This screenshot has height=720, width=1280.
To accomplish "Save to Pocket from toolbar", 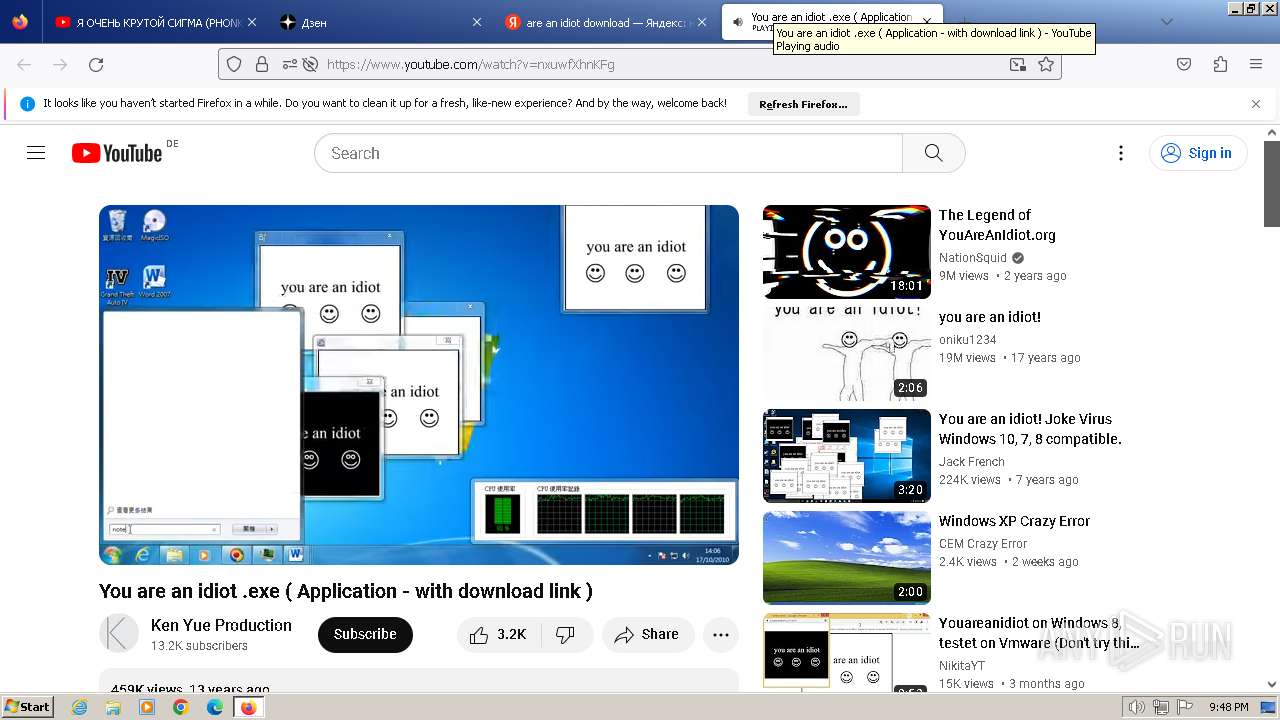I will [1184, 64].
